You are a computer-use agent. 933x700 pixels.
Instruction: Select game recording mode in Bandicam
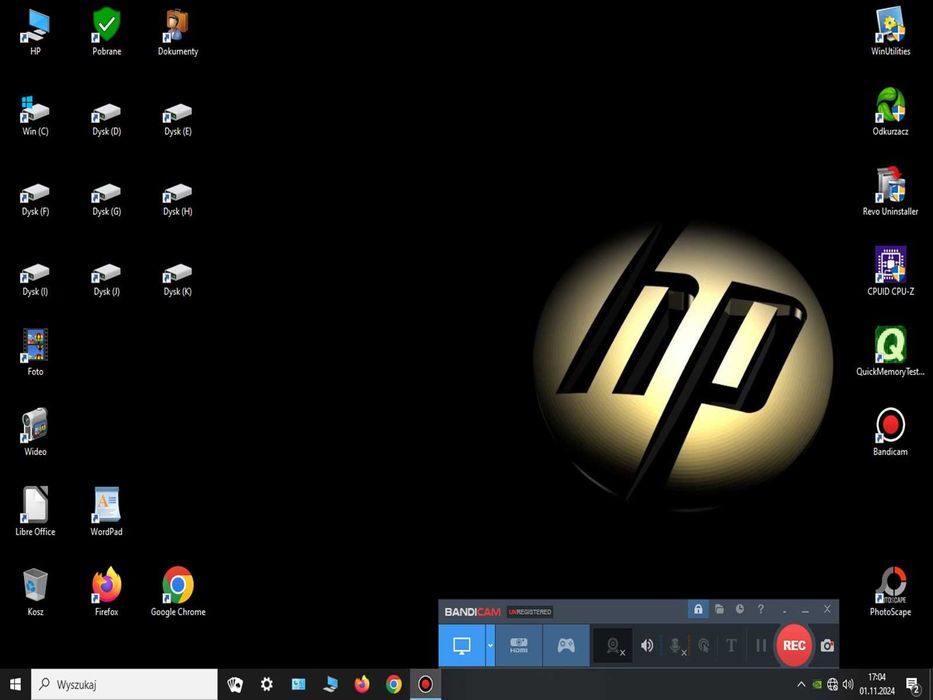pos(566,645)
